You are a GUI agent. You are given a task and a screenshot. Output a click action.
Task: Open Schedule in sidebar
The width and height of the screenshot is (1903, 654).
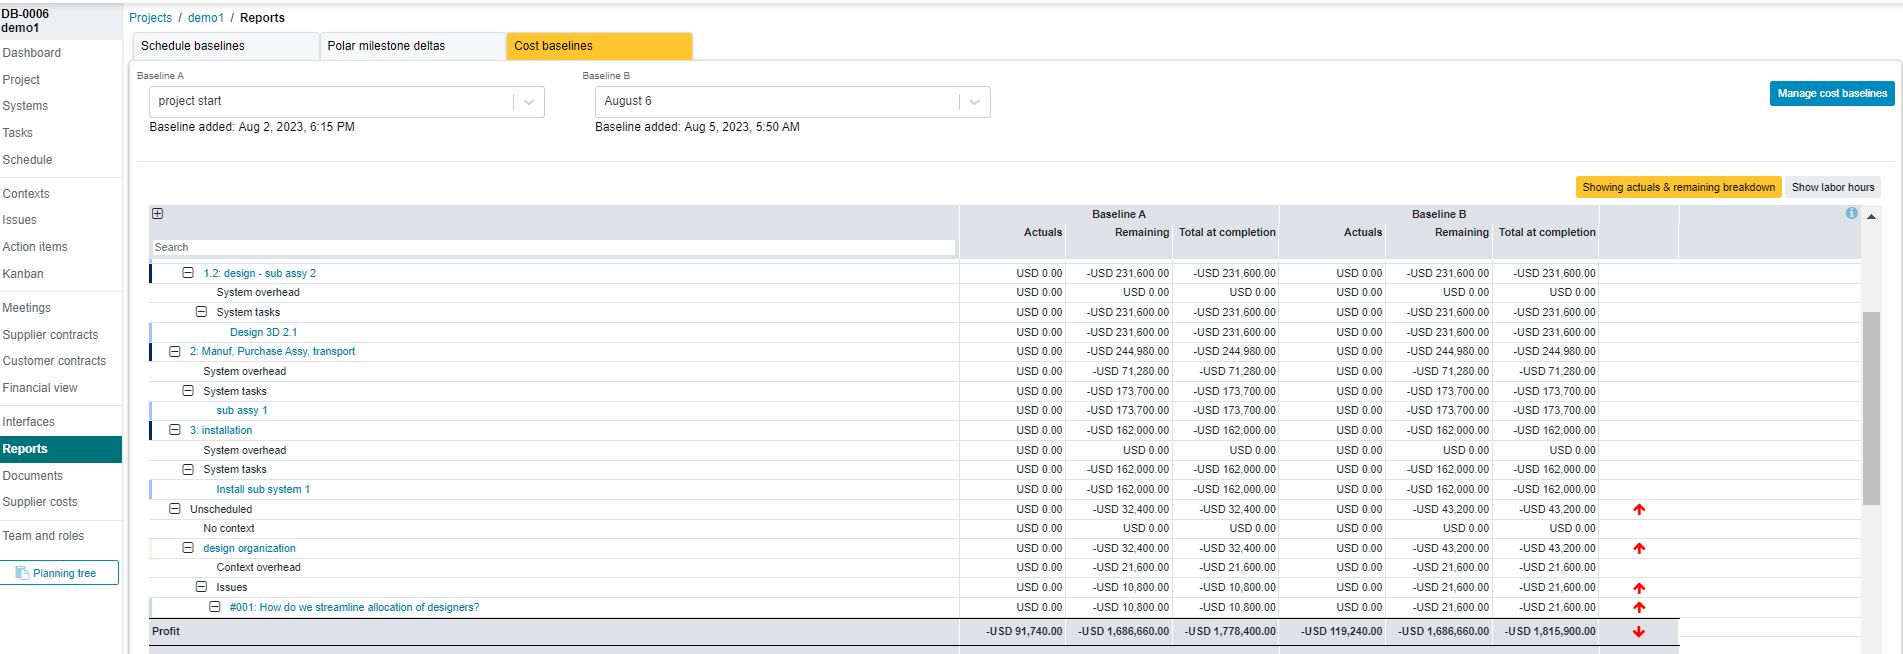(x=27, y=160)
